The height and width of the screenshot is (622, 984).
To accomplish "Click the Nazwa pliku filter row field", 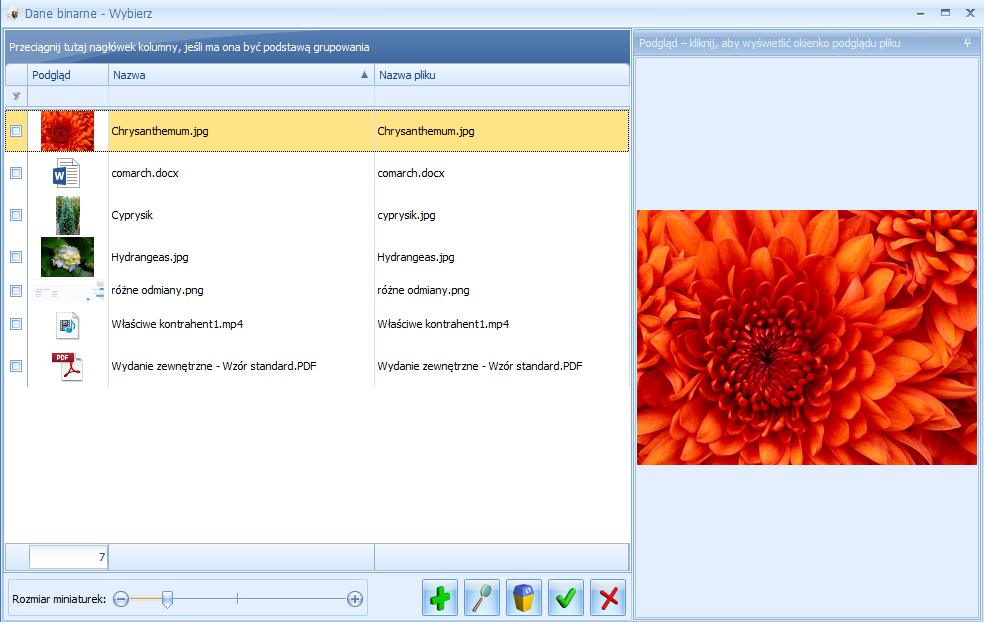I will click(501, 96).
